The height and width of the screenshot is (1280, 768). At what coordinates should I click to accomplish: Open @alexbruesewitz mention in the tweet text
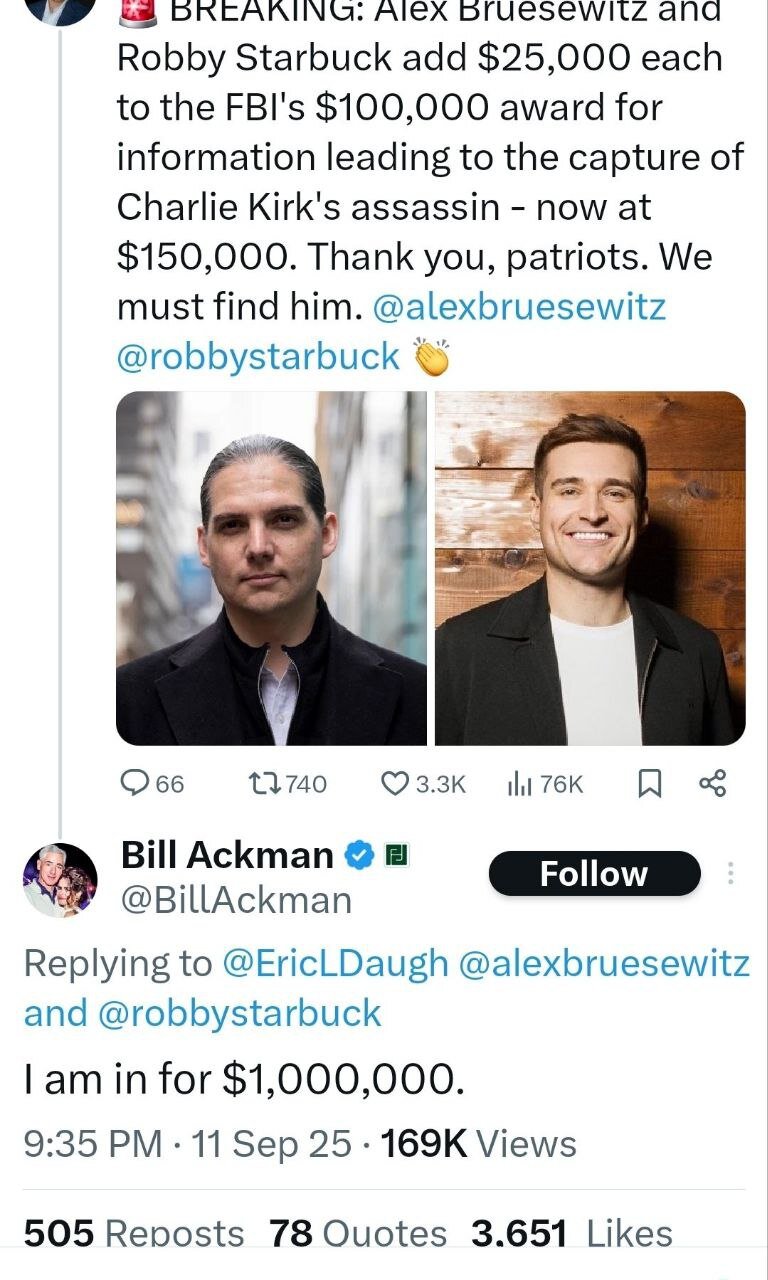[x=518, y=307]
